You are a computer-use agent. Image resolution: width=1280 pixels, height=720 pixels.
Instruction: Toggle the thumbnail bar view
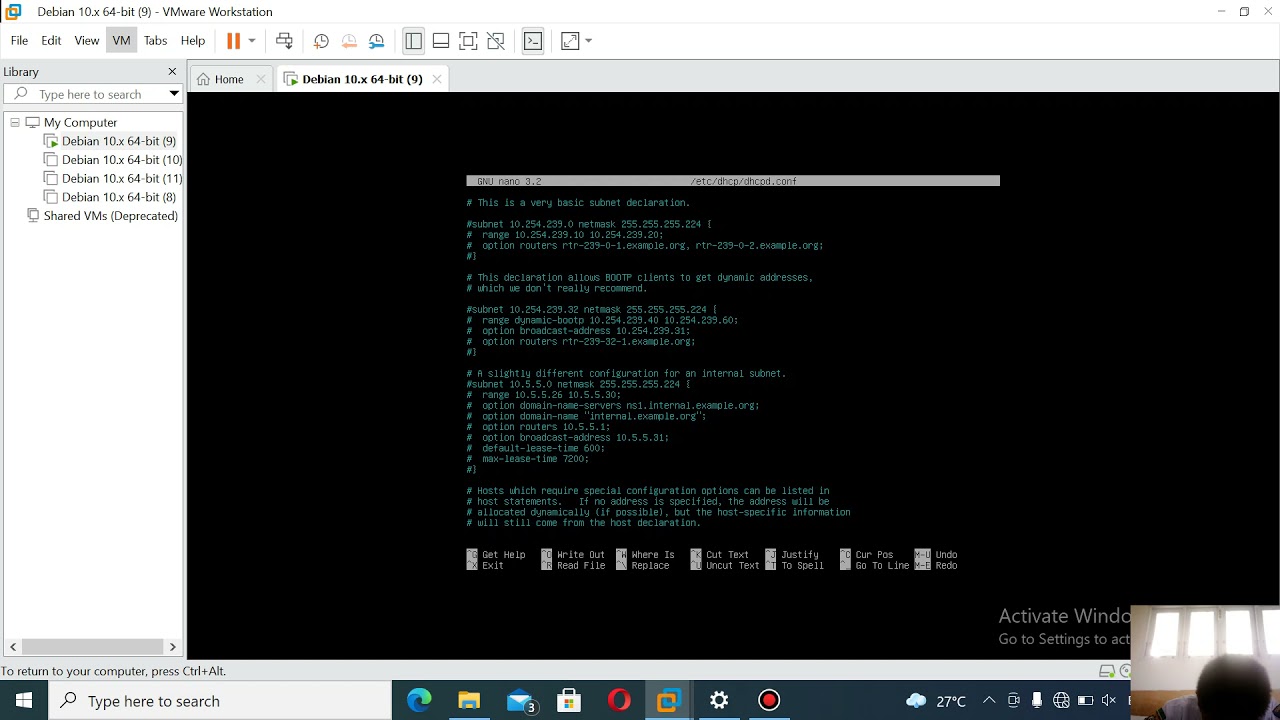click(x=441, y=41)
